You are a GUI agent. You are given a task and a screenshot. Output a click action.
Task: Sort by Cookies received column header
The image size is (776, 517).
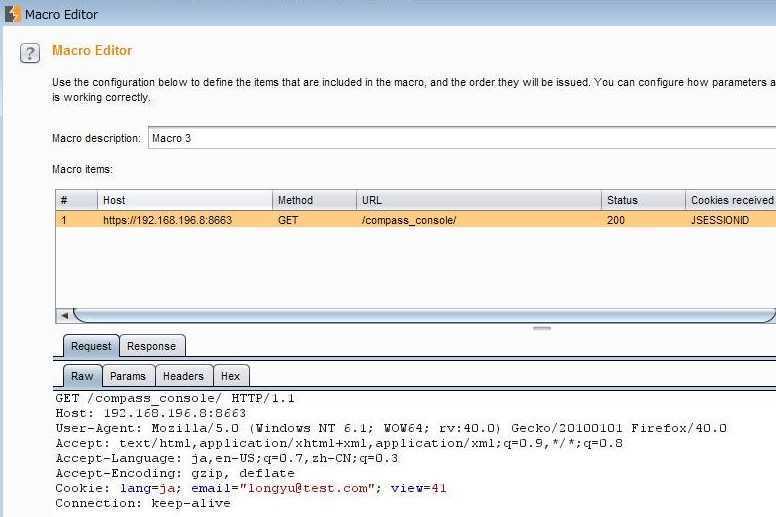(731, 200)
